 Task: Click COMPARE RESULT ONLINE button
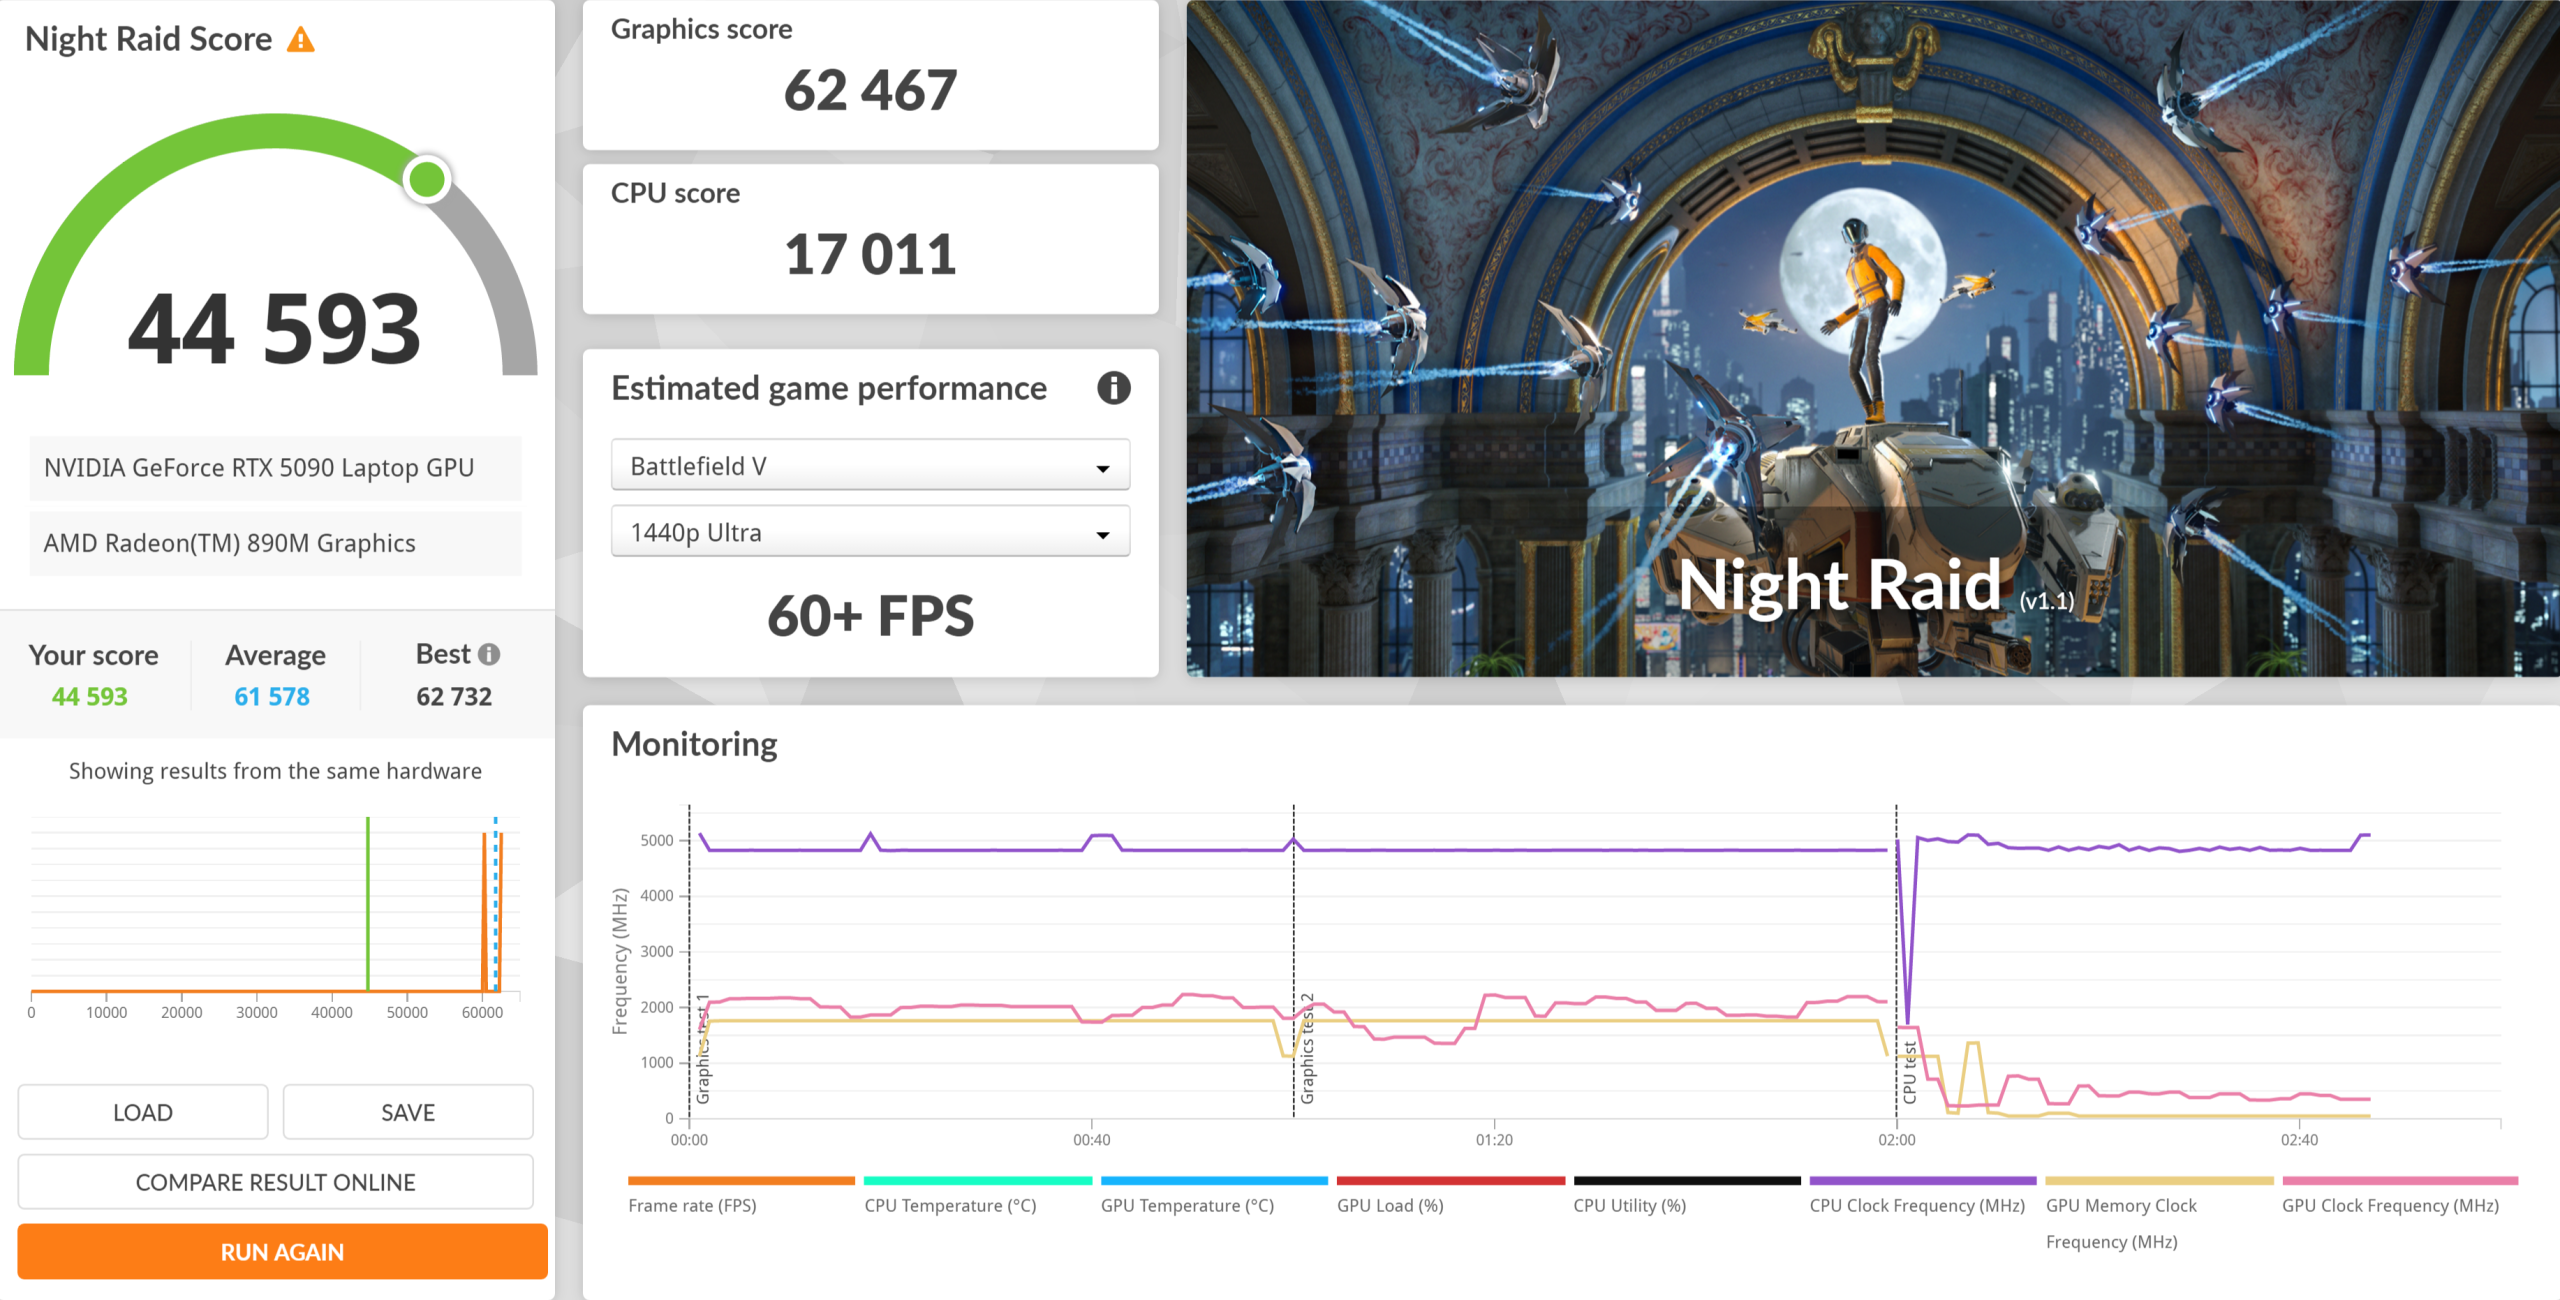(275, 1182)
